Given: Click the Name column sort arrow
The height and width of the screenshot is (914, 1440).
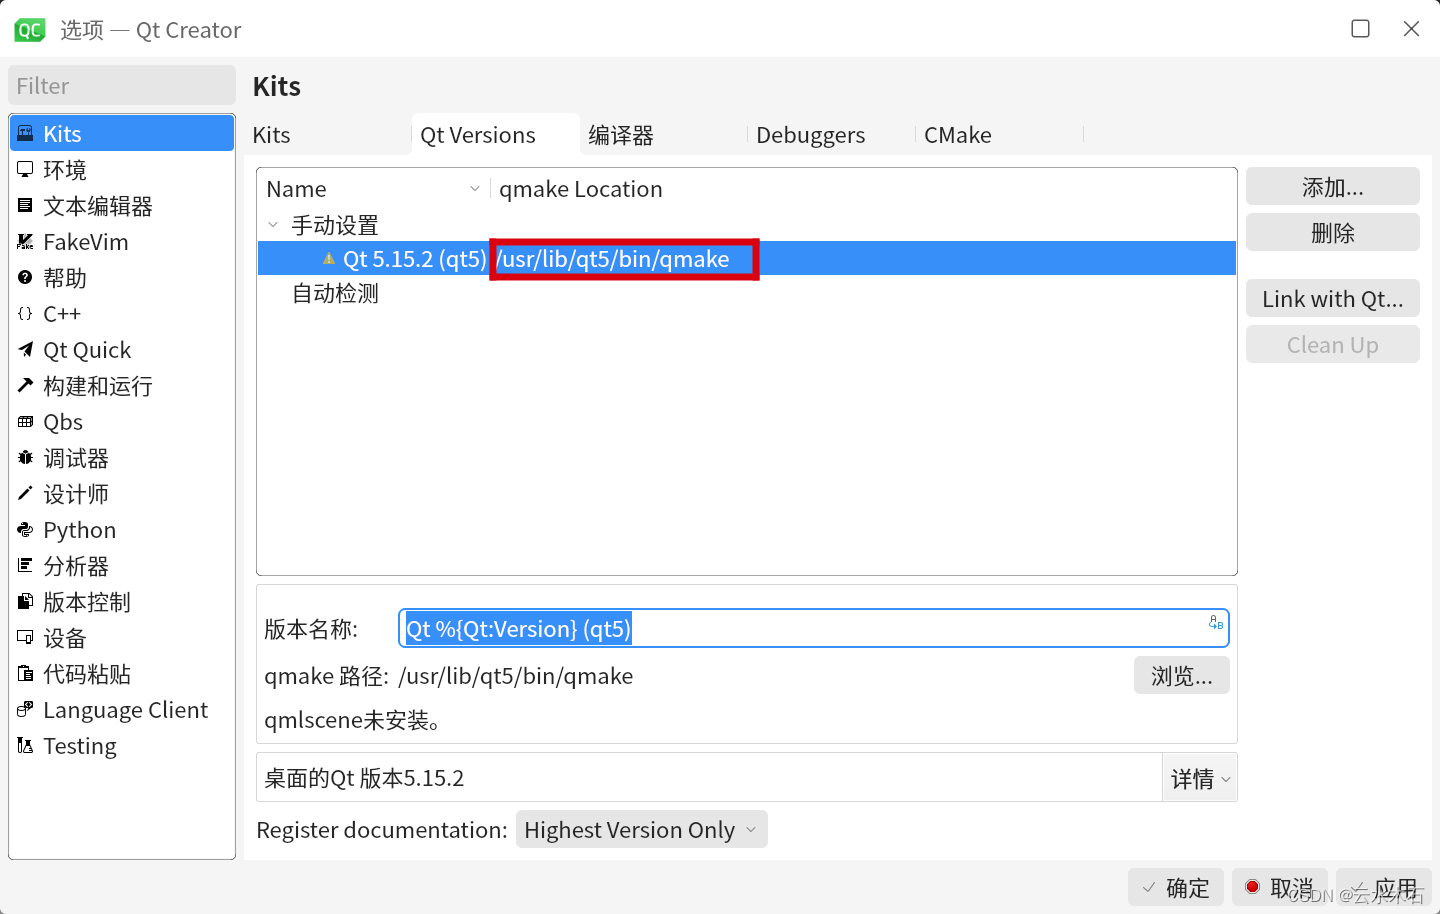Looking at the screenshot, I should [x=475, y=189].
